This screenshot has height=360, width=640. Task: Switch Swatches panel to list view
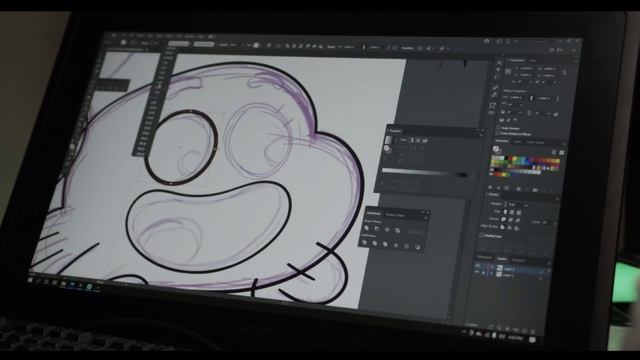tap(554, 152)
